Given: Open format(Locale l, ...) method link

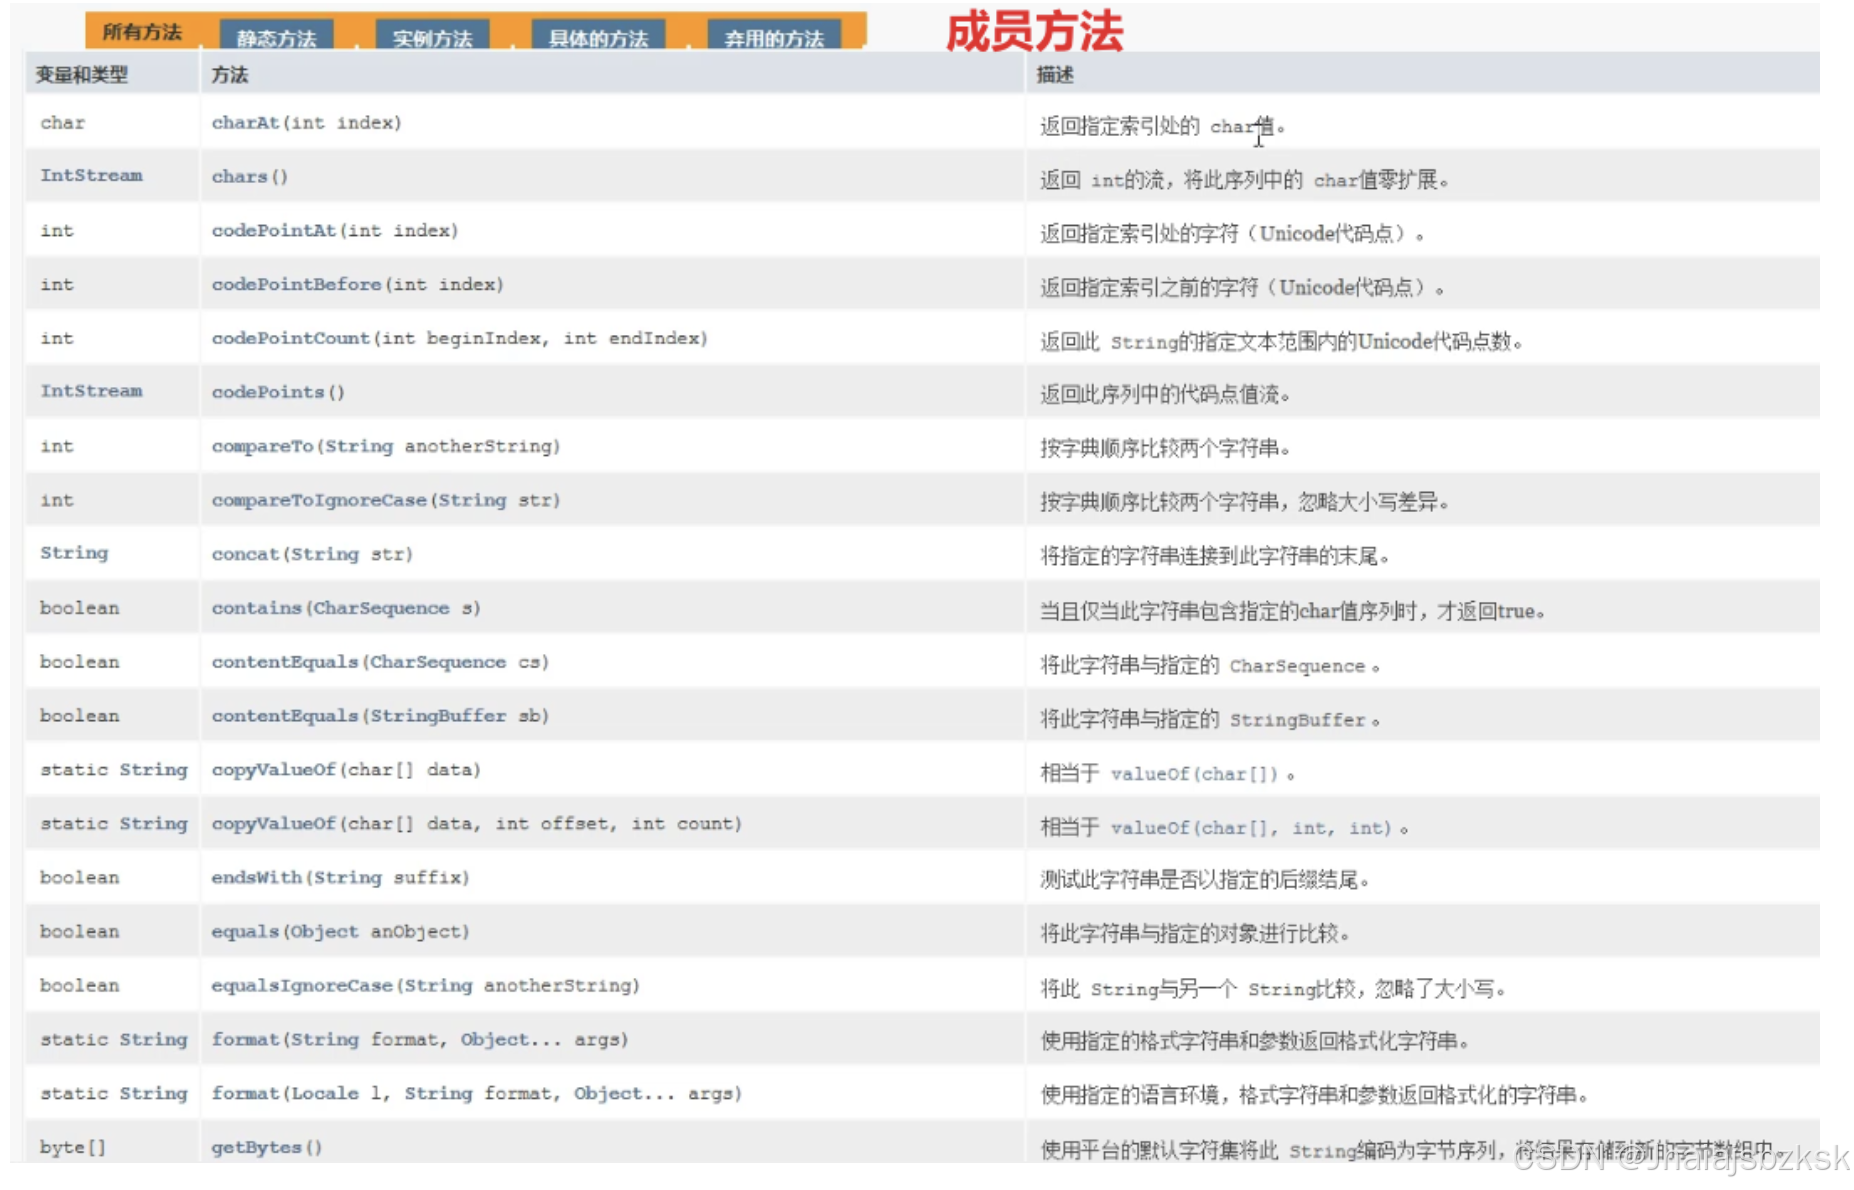Looking at the screenshot, I should (x=476, y=1095).
